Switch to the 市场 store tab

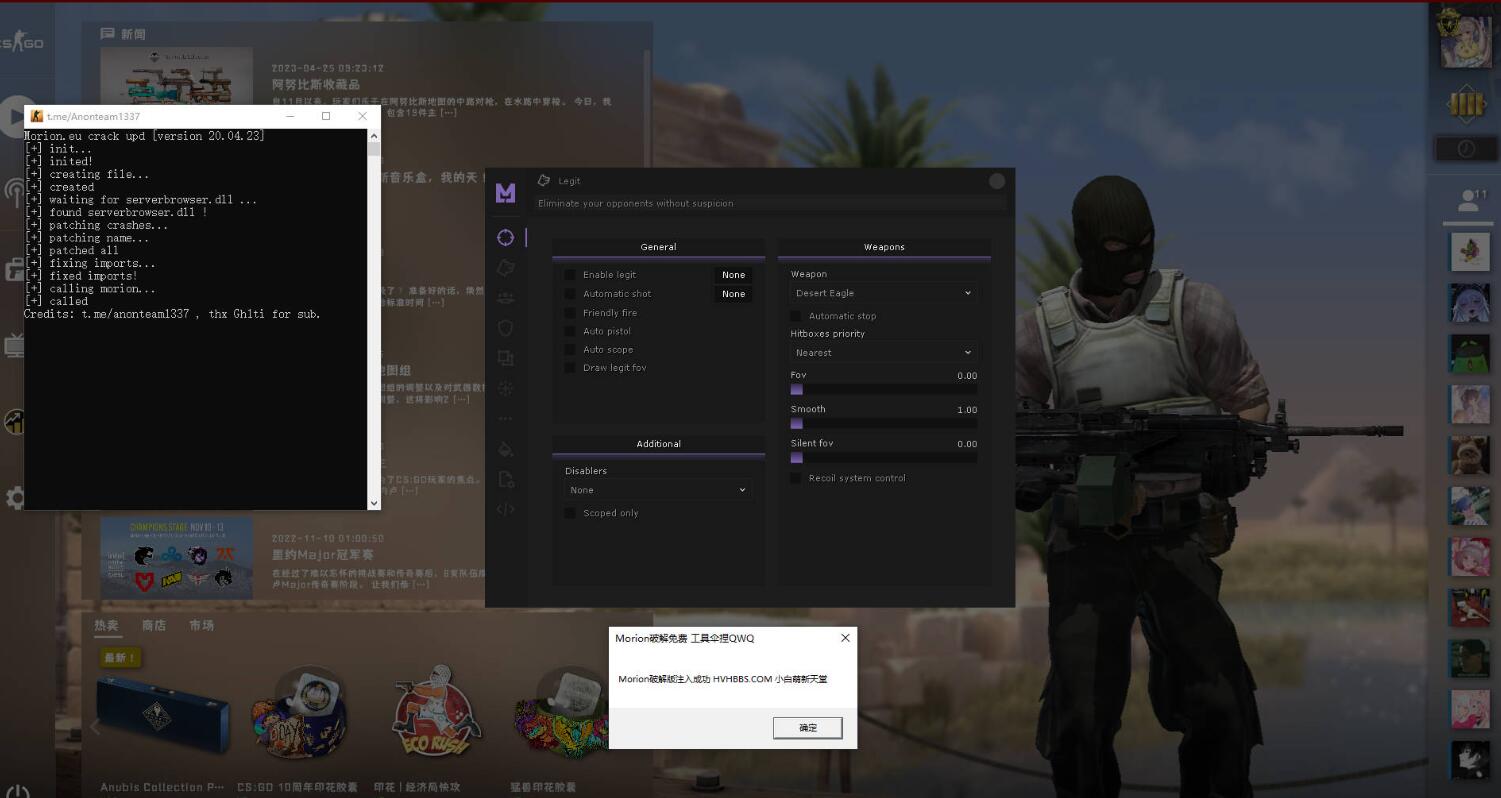click(201, 625)
